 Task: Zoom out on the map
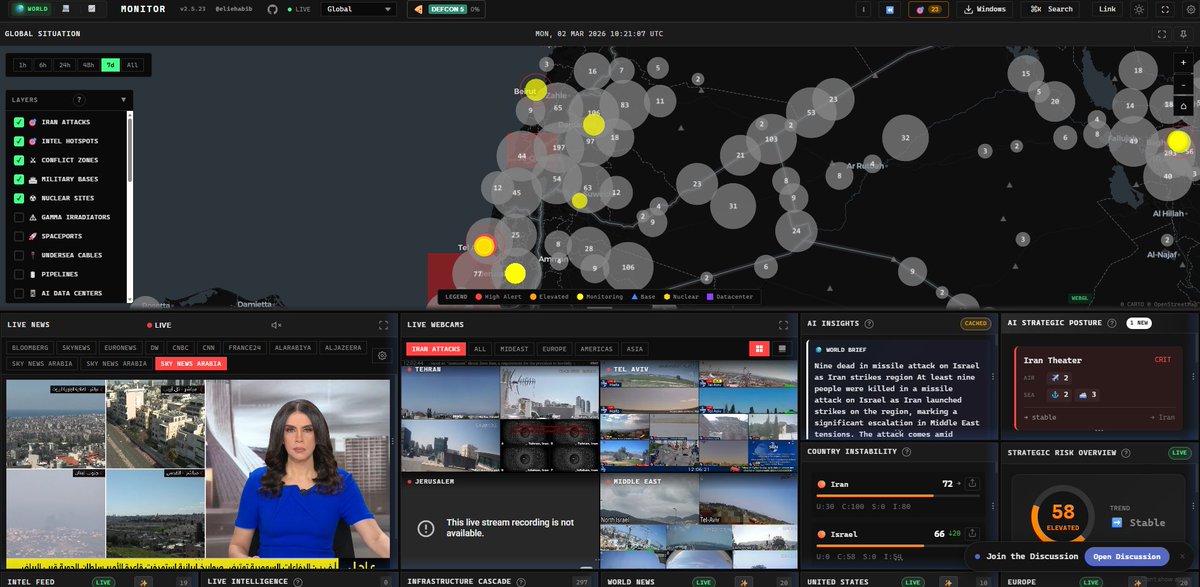pos(1183,84)
